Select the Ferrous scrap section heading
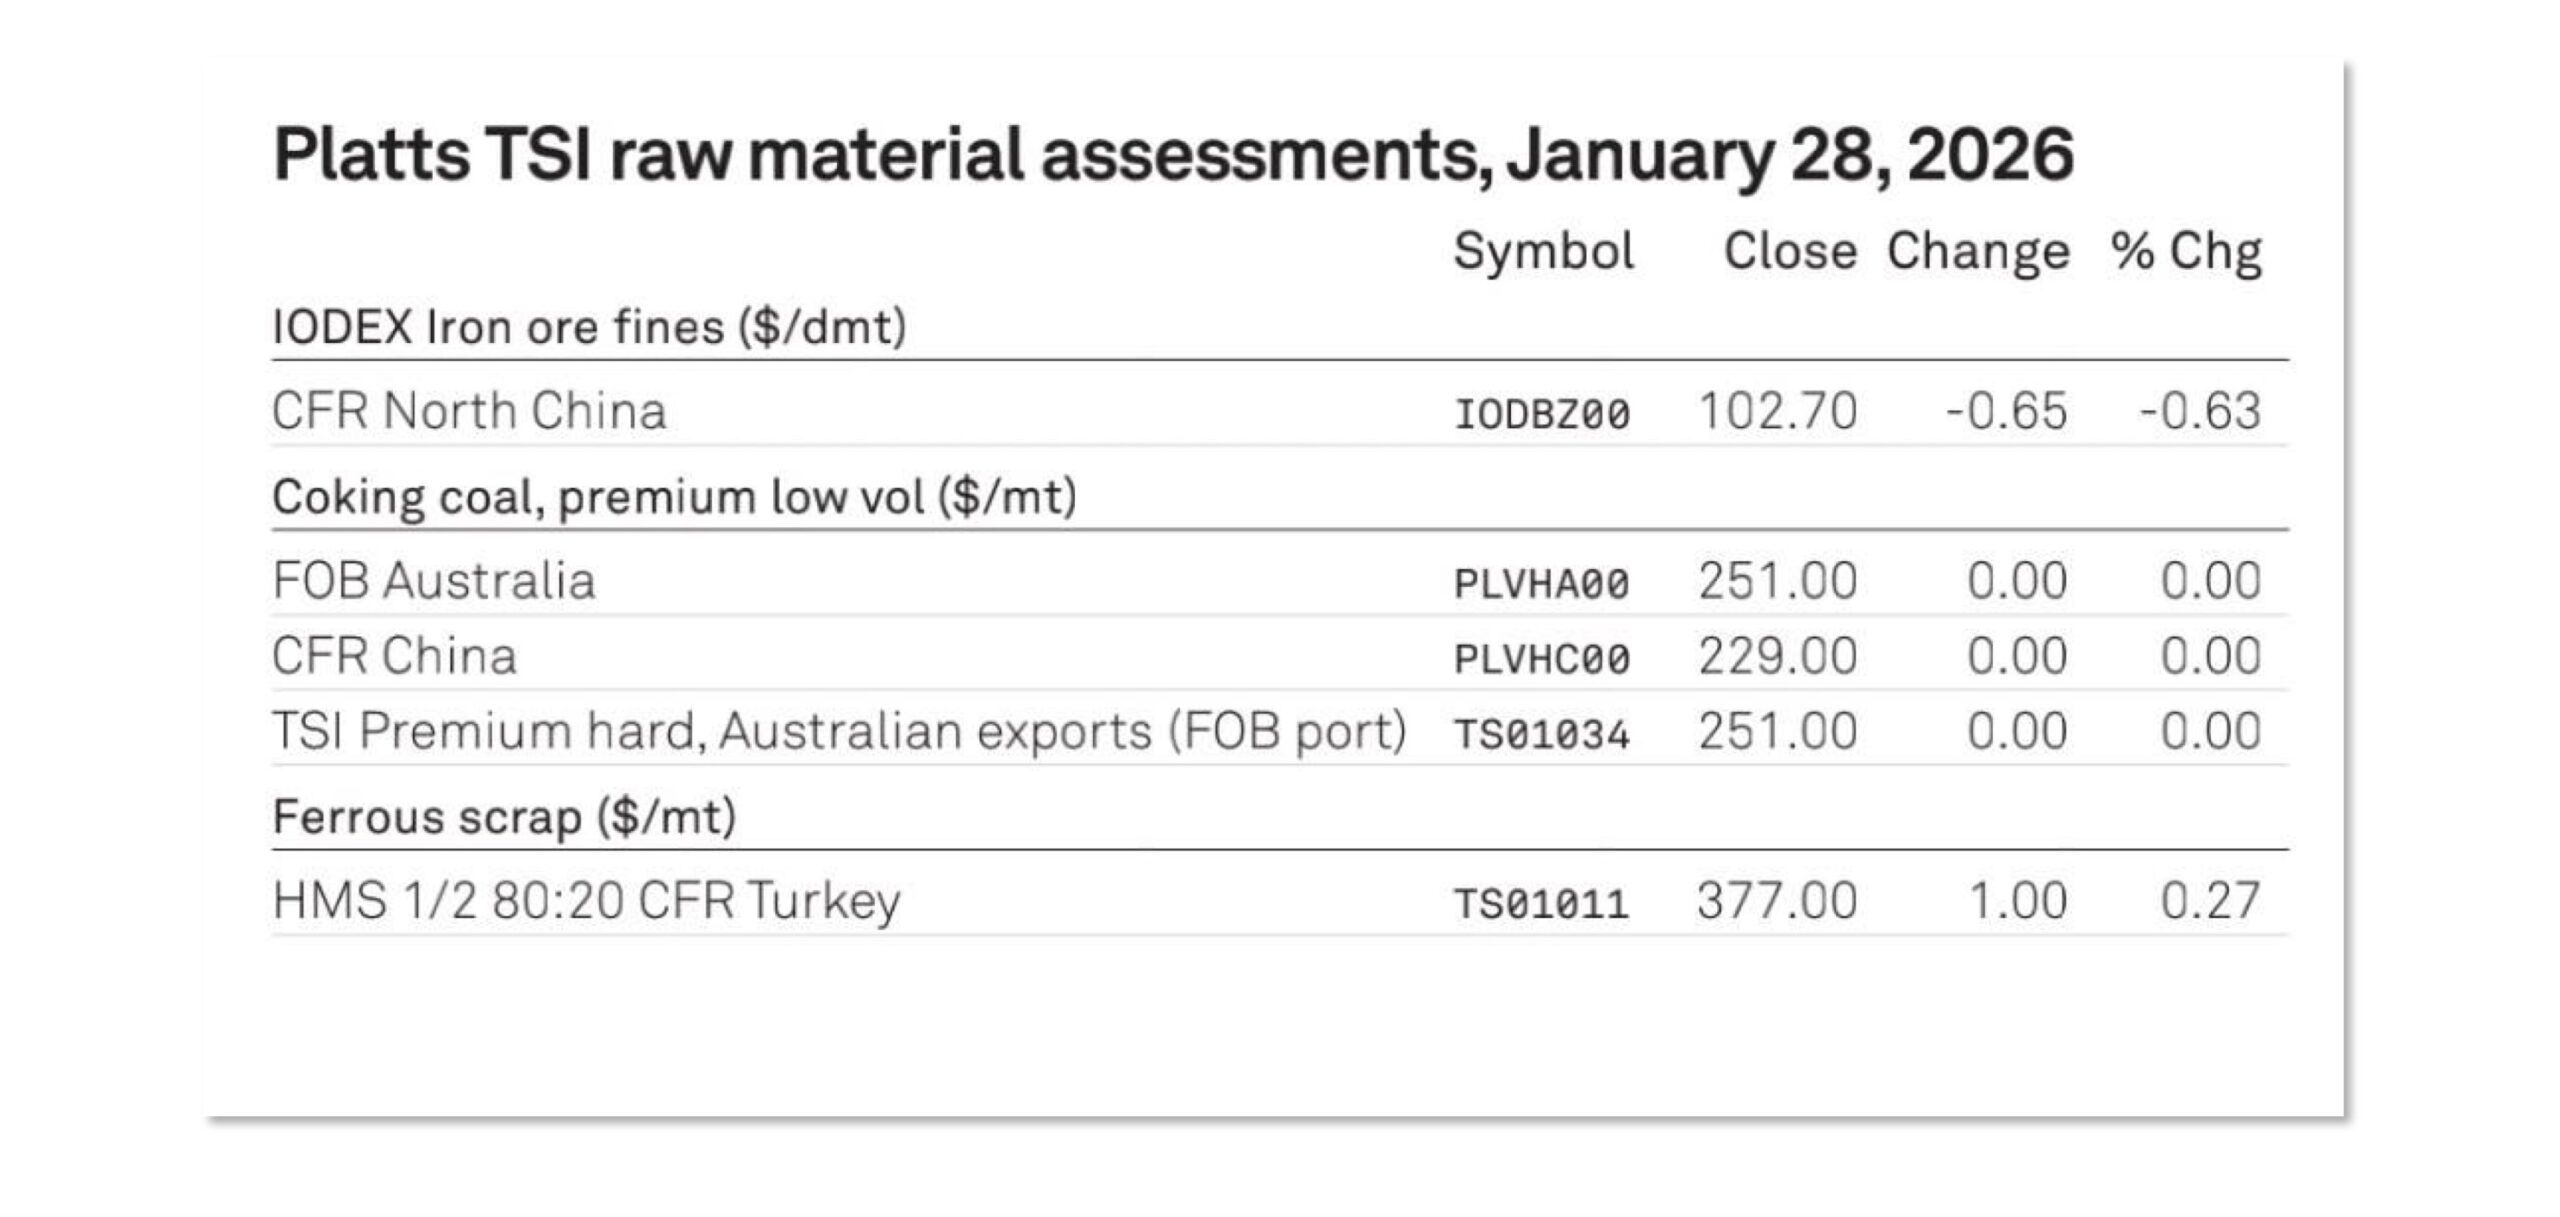Screen dimensions: 2560x1217 [504, 817]
